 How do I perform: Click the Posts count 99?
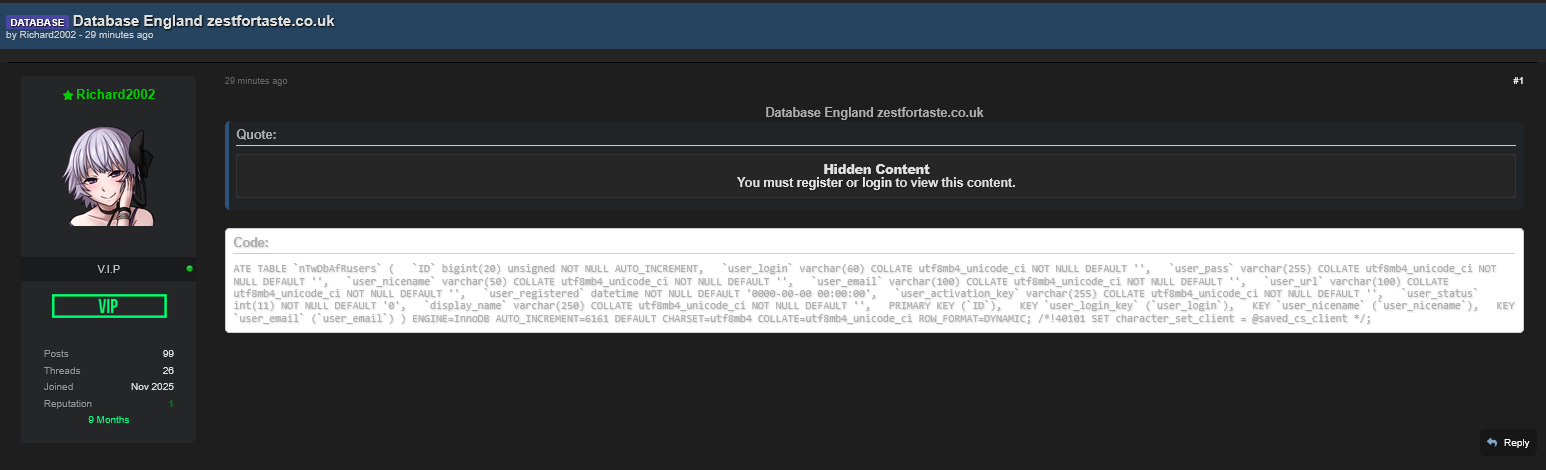tap(168, 354)
